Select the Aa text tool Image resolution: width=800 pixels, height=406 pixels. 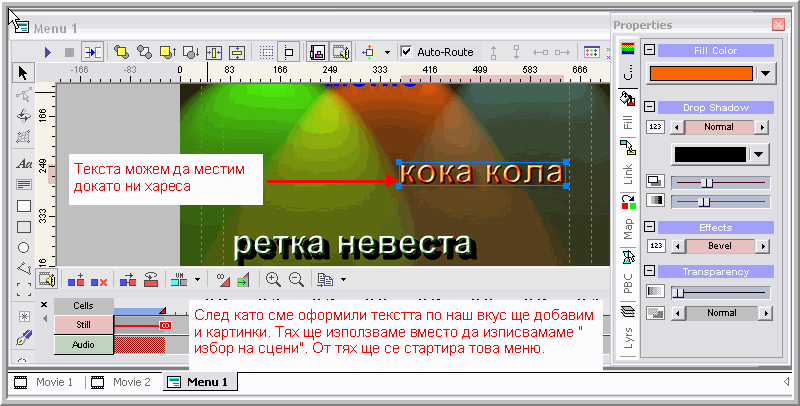point(23,164)
